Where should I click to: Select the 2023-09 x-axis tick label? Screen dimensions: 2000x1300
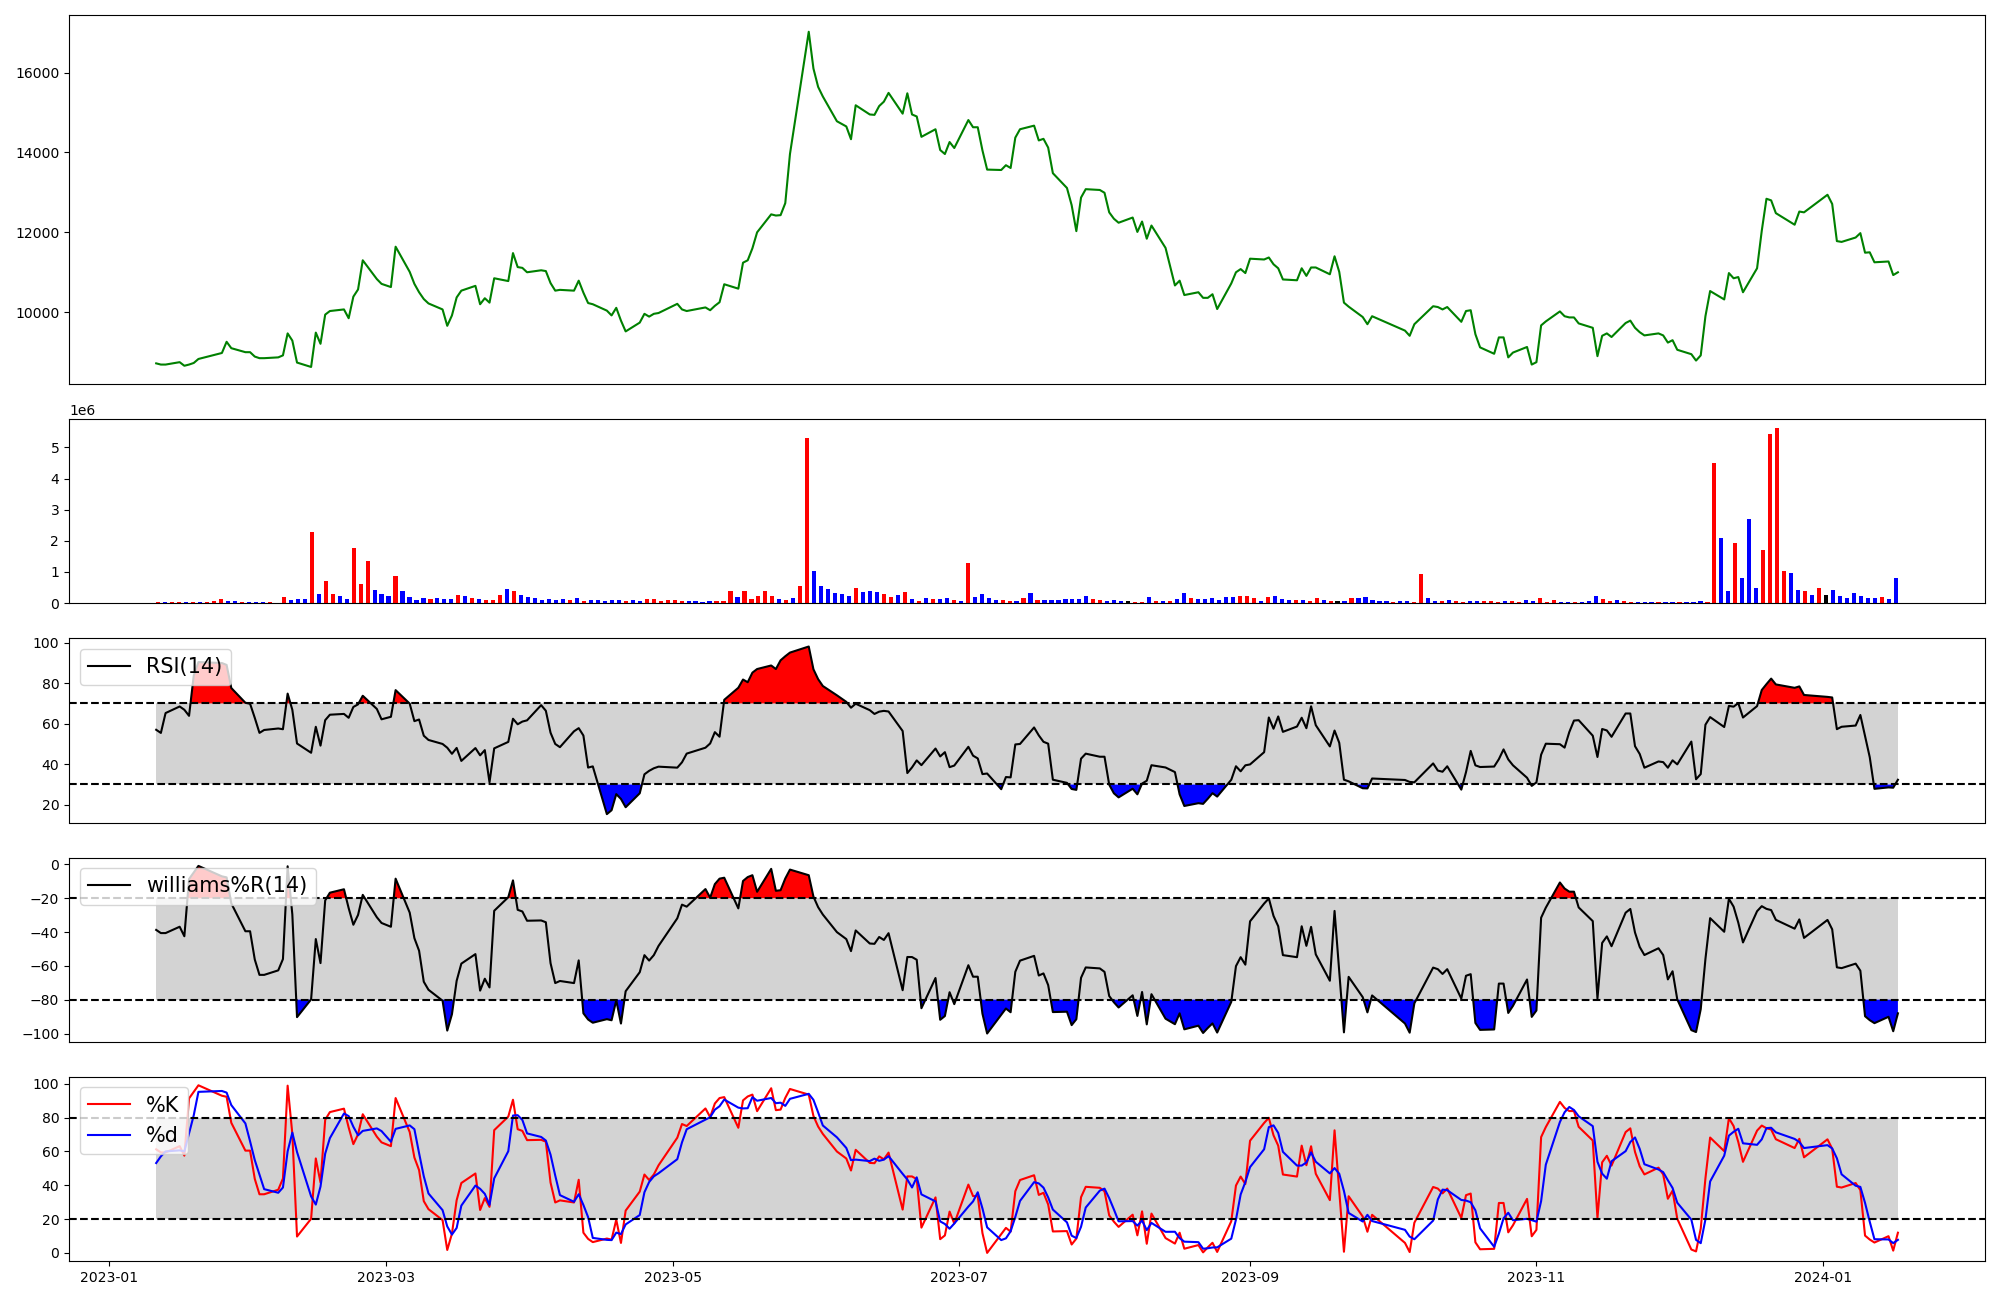(x=1250, y=1277)
